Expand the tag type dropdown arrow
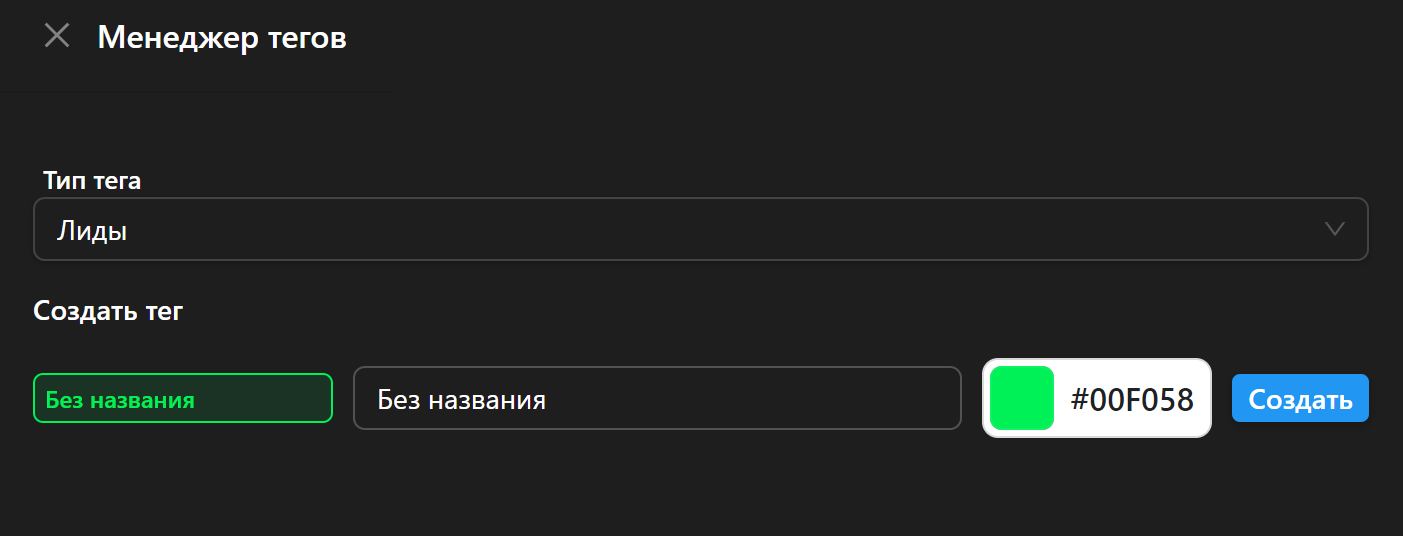 tap(1334, 229)
